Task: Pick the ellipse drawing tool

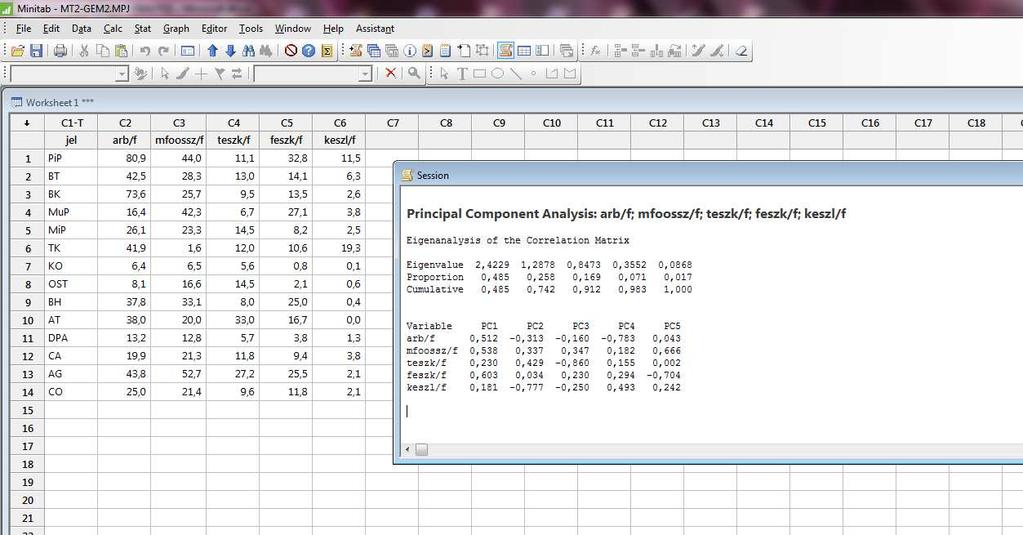Action: click(x=498, y=74)
